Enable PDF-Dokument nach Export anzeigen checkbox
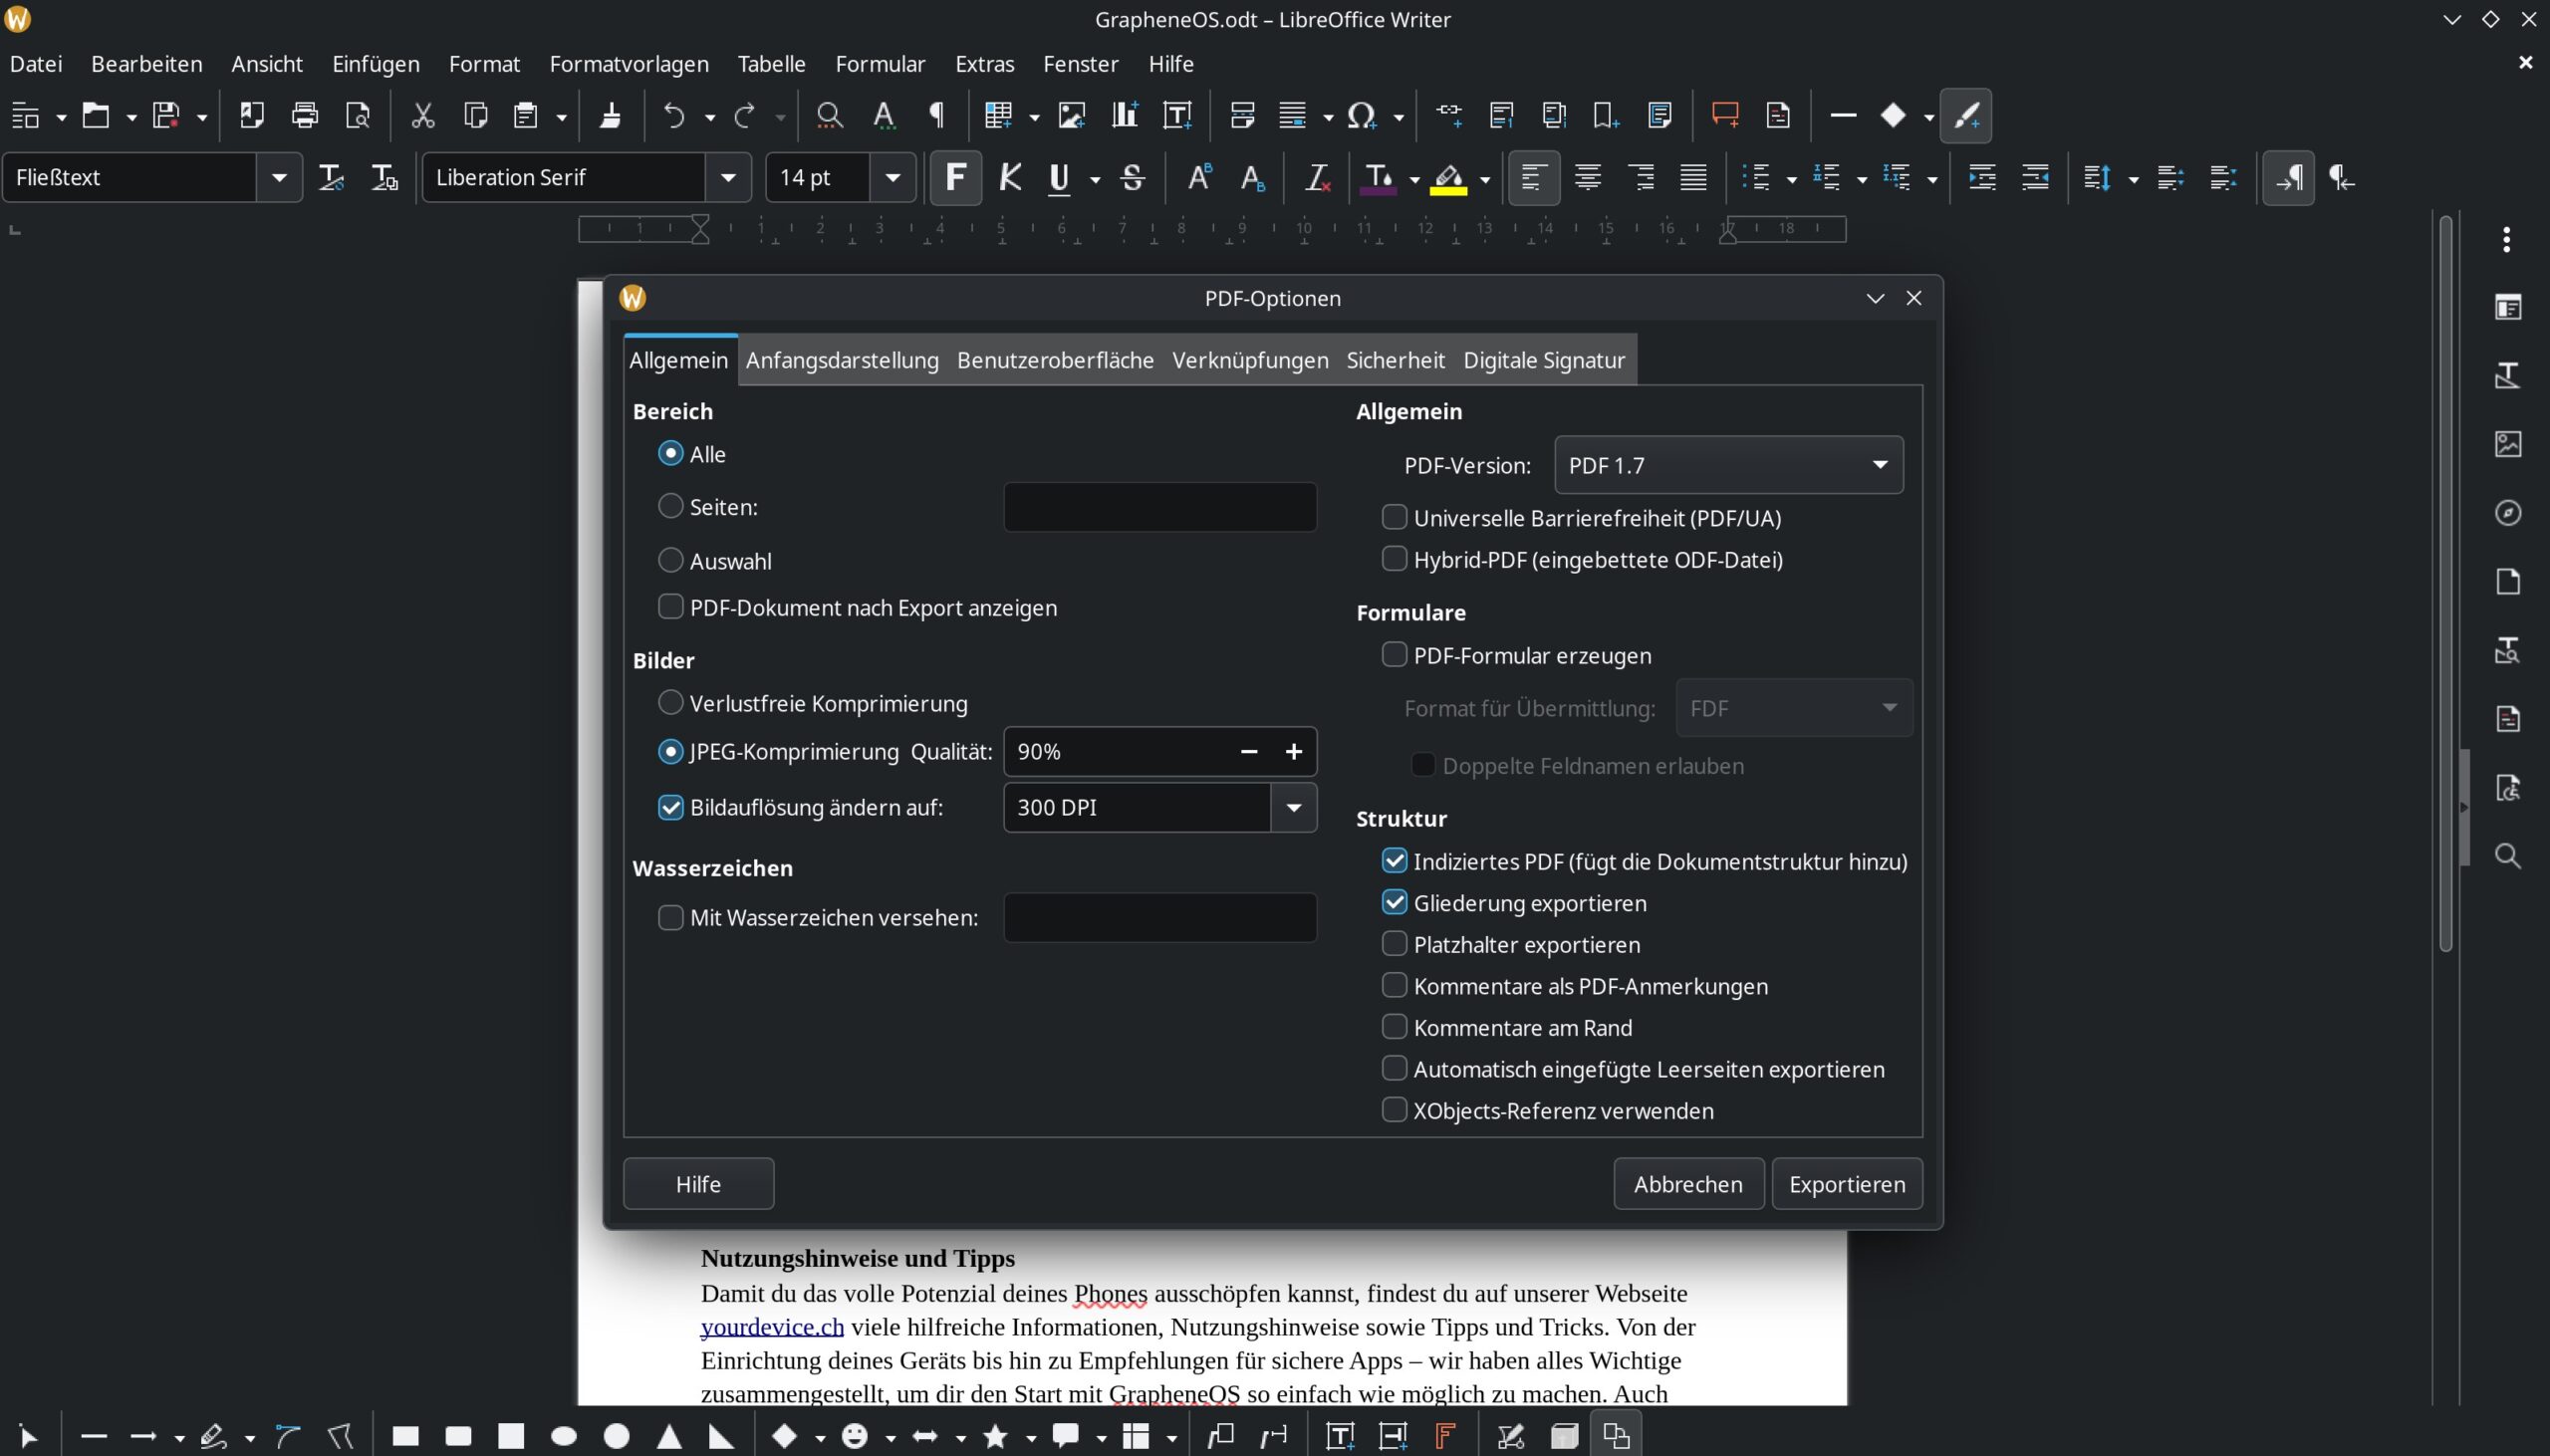 670,607
